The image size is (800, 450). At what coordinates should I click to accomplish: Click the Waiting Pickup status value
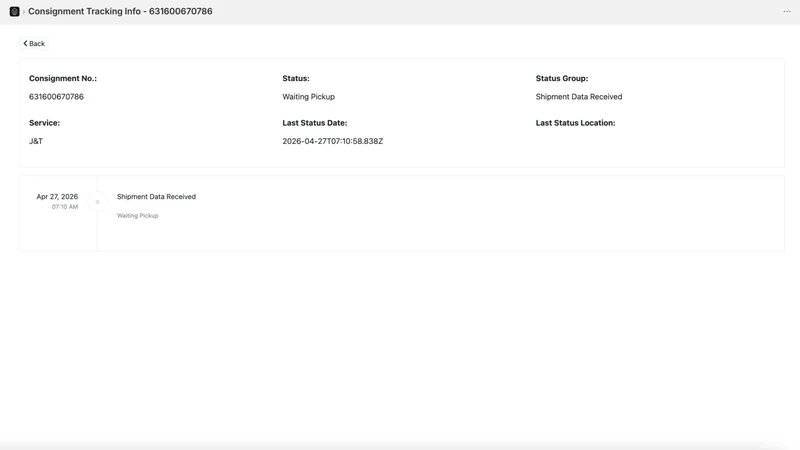(x=309, y=96)
